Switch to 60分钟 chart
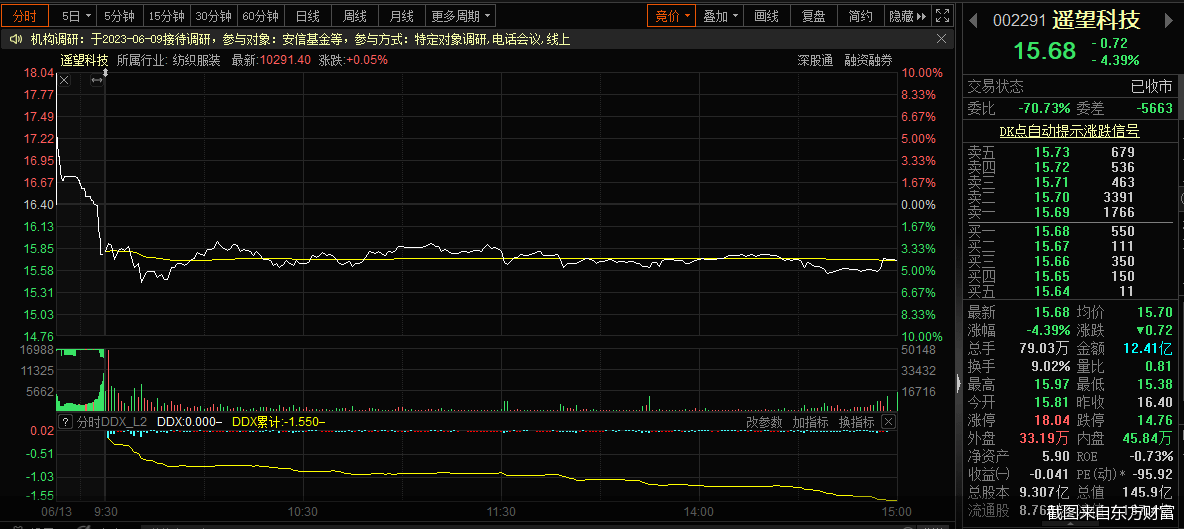Image resolution: width=1184 pixels, height=529 pixels. click(x=261, y=16)
